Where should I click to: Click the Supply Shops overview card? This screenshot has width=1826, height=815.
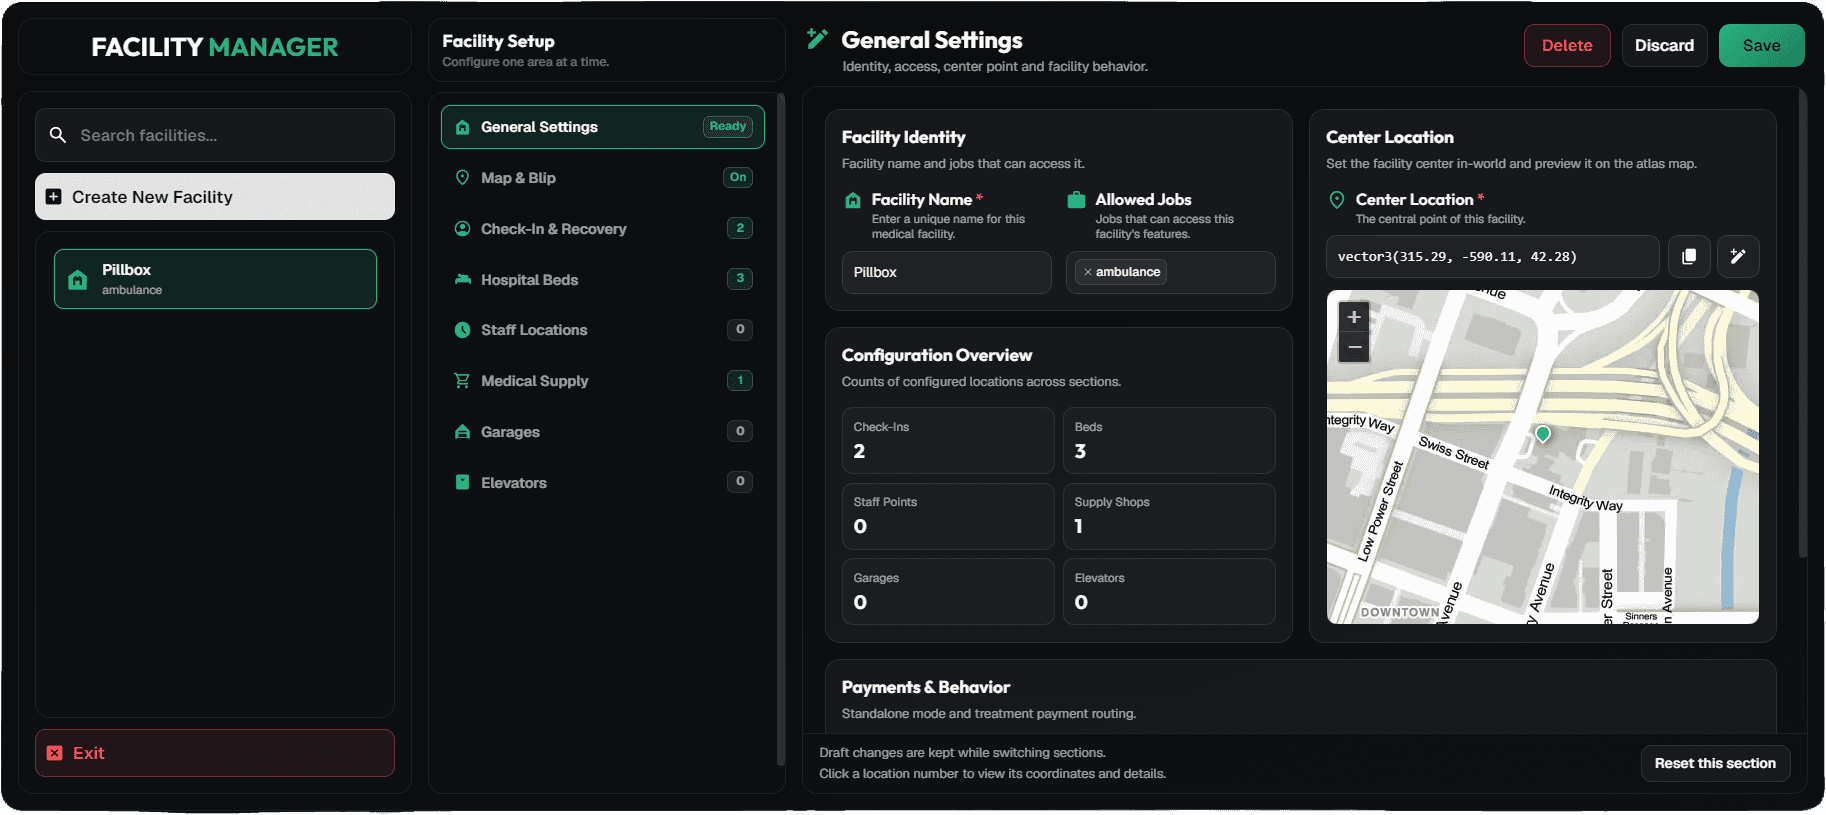[1168, 516]
